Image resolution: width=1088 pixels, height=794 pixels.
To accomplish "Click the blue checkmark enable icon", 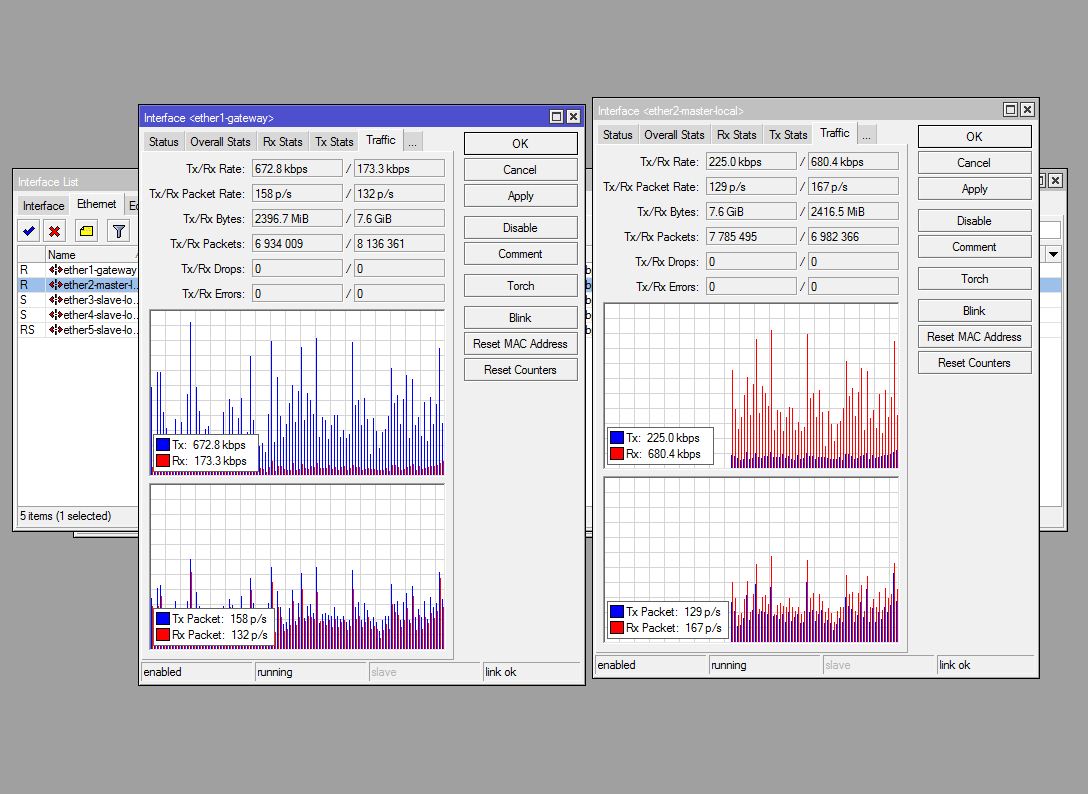I will [x=29, y=231].
